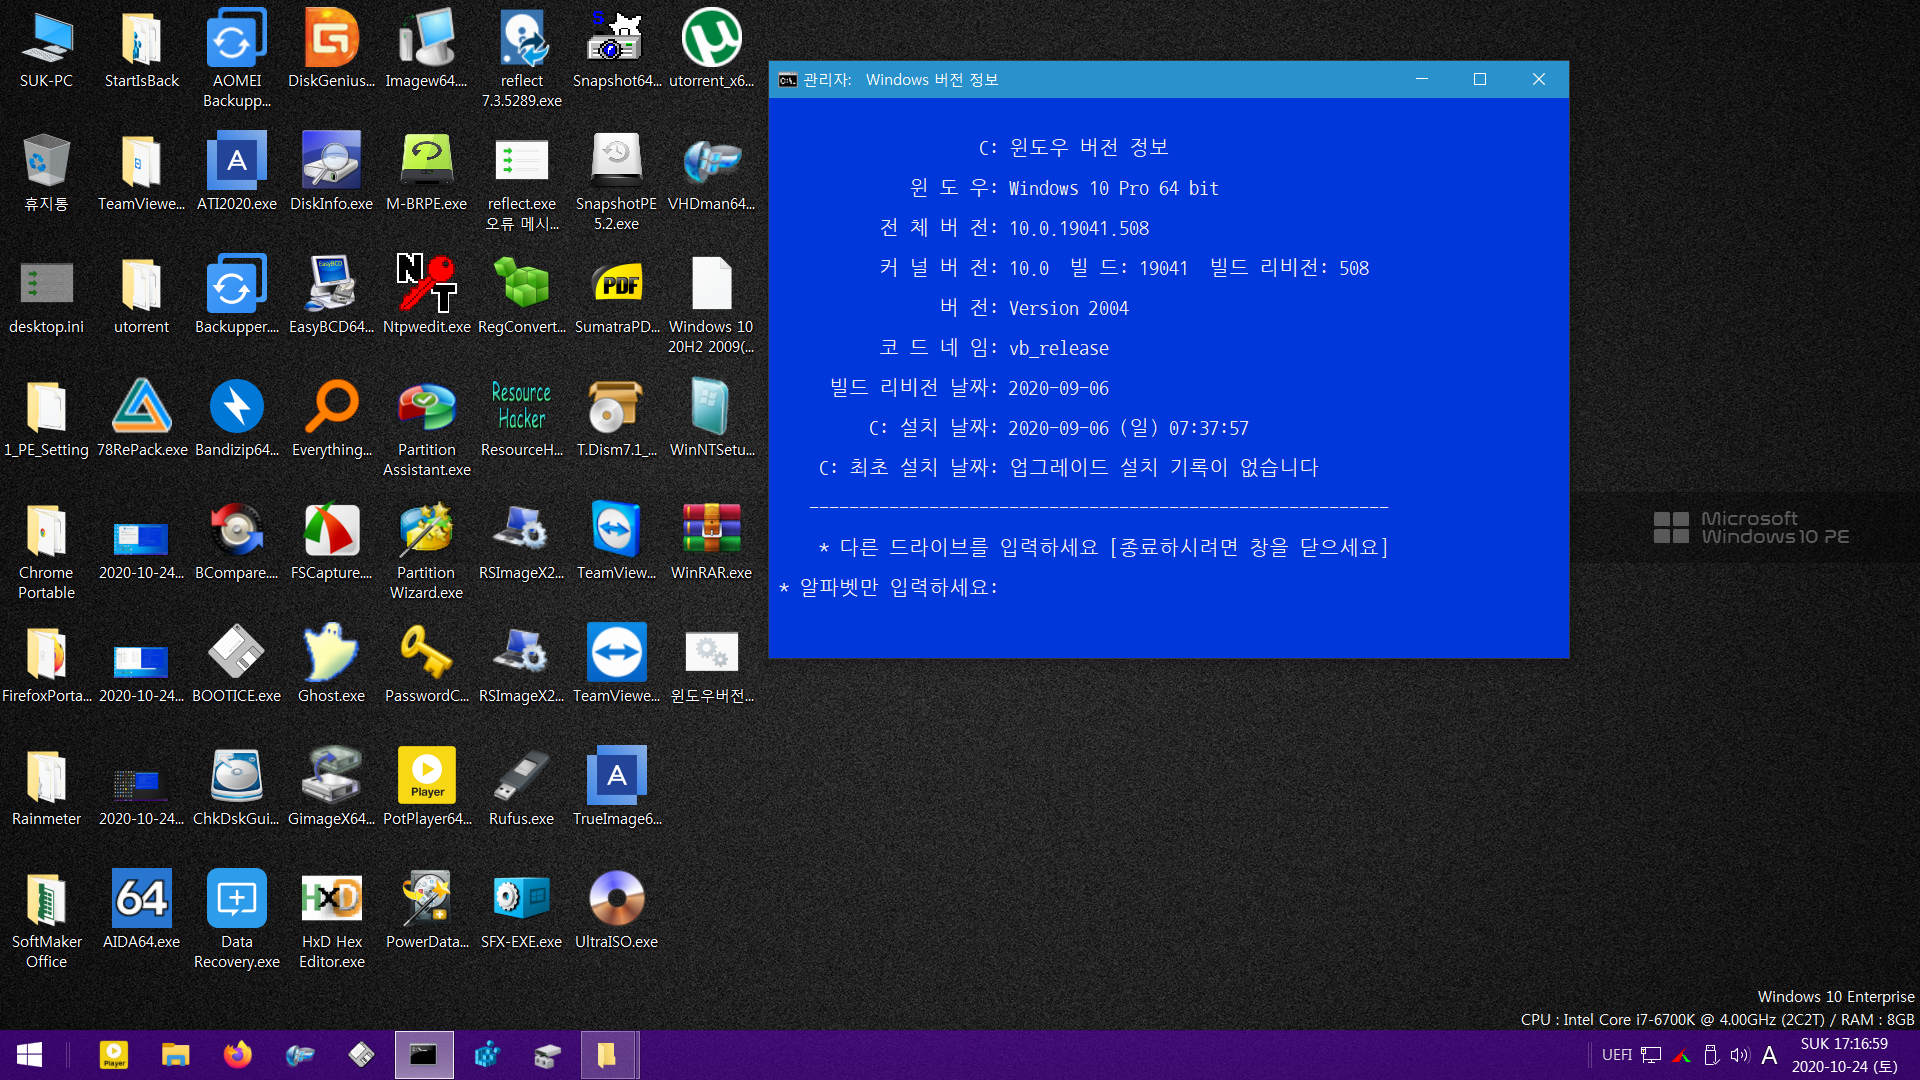Screen dimensions: 1920x1080
Task: Open the Recycle Bin (휴지통)
Action: (x=46, y=172)
